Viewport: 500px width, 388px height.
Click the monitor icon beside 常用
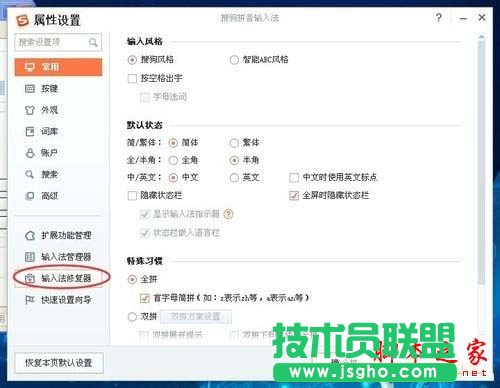click(30, 67)
